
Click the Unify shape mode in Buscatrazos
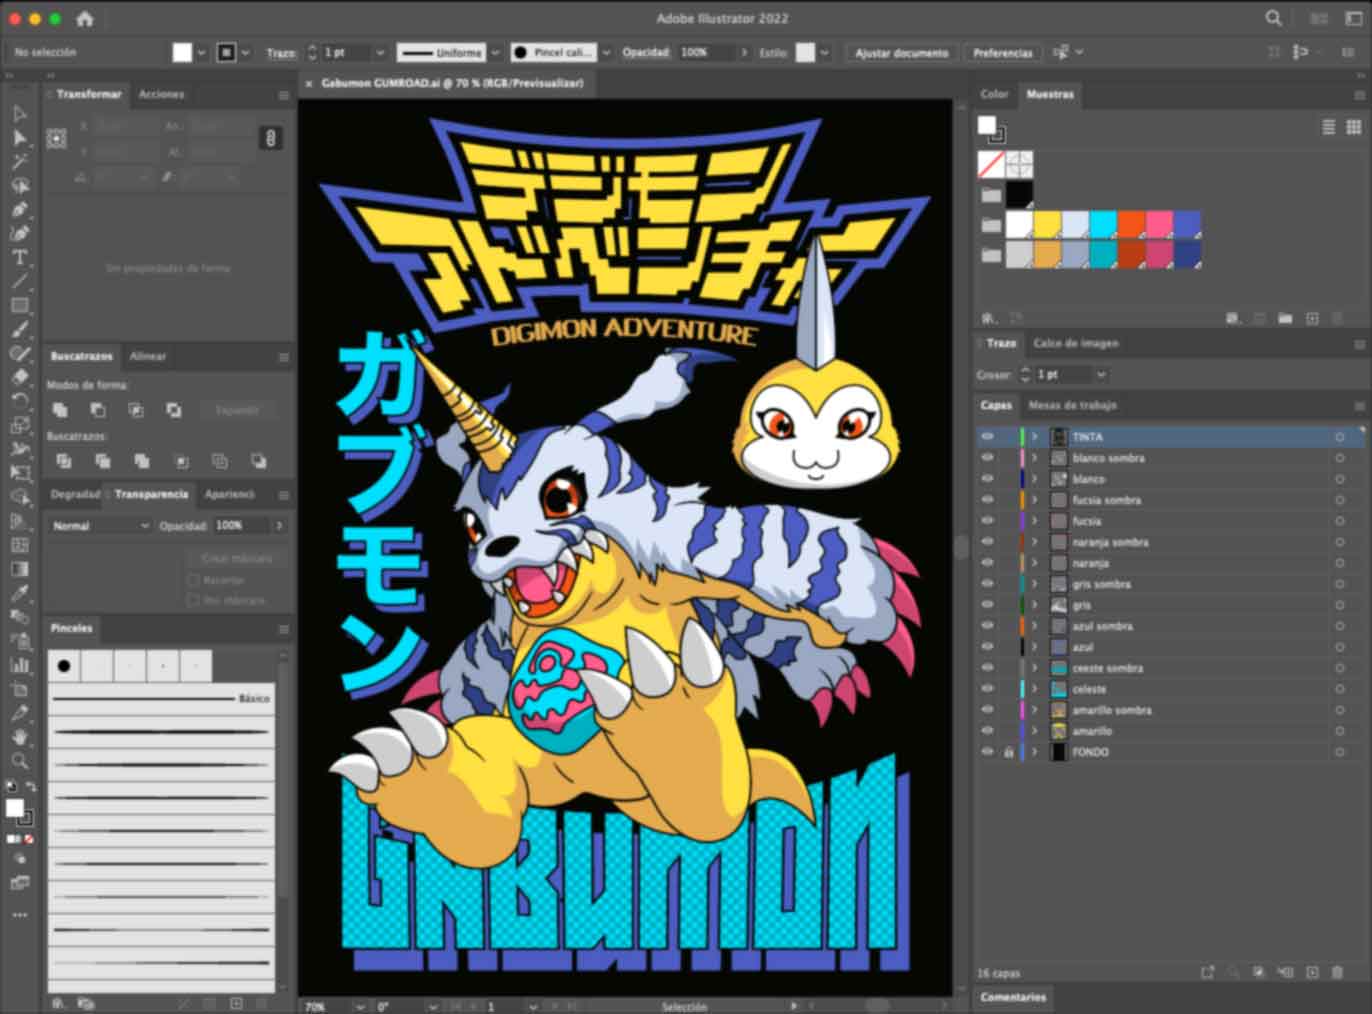click(60, 410)
